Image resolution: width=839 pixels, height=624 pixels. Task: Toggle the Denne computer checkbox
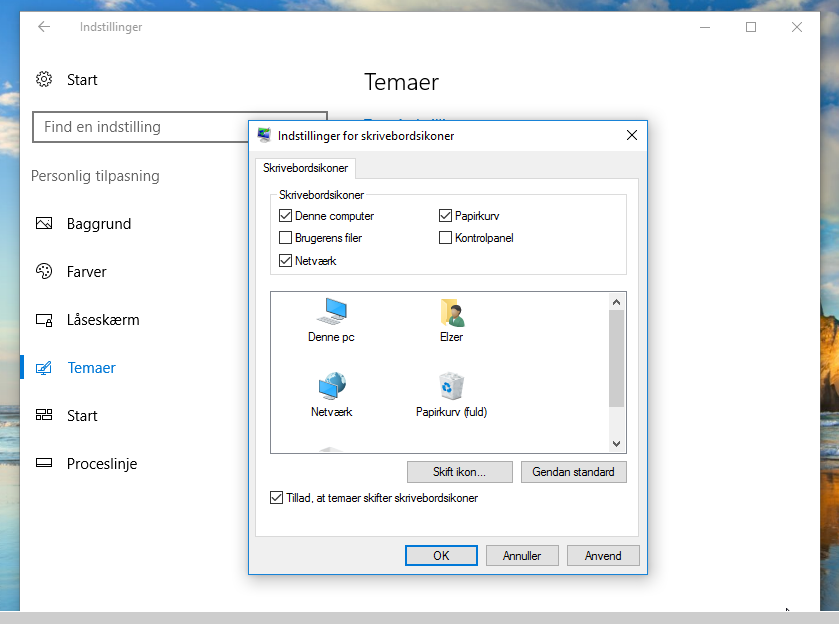pos(285,216)
